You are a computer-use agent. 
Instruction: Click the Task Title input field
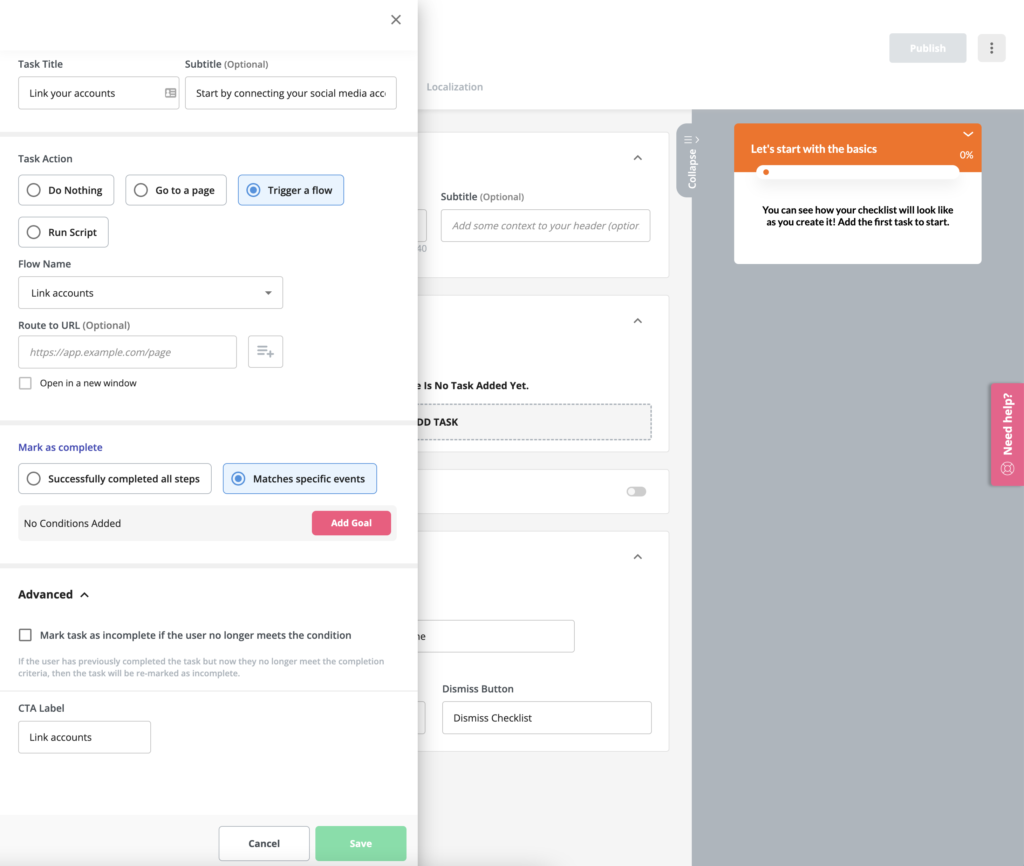coord(99,93)
